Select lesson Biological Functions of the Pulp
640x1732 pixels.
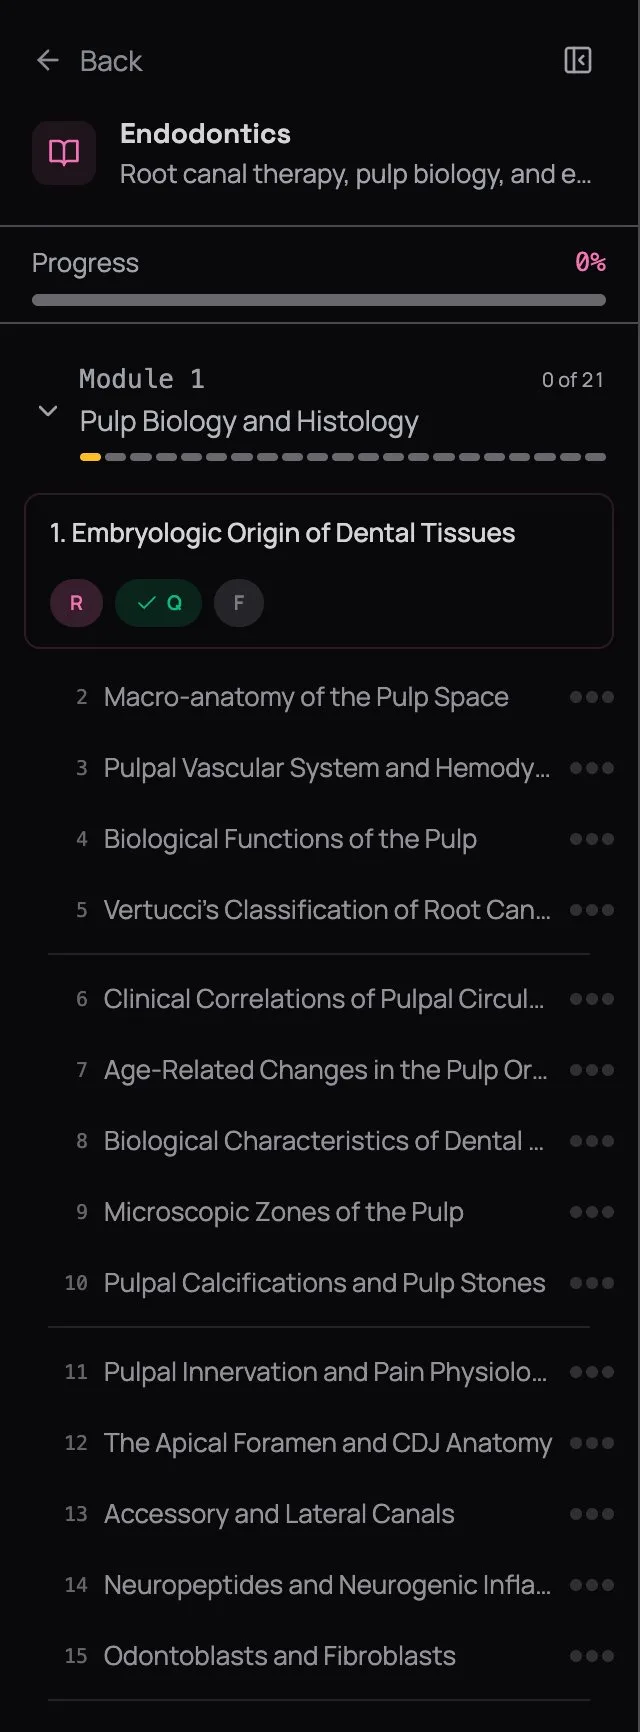290,839
